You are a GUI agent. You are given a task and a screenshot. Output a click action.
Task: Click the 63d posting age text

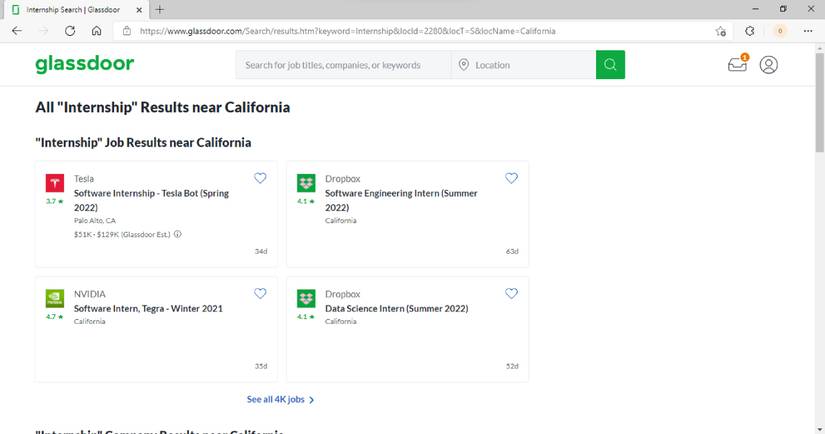click(x=512, y=251)
